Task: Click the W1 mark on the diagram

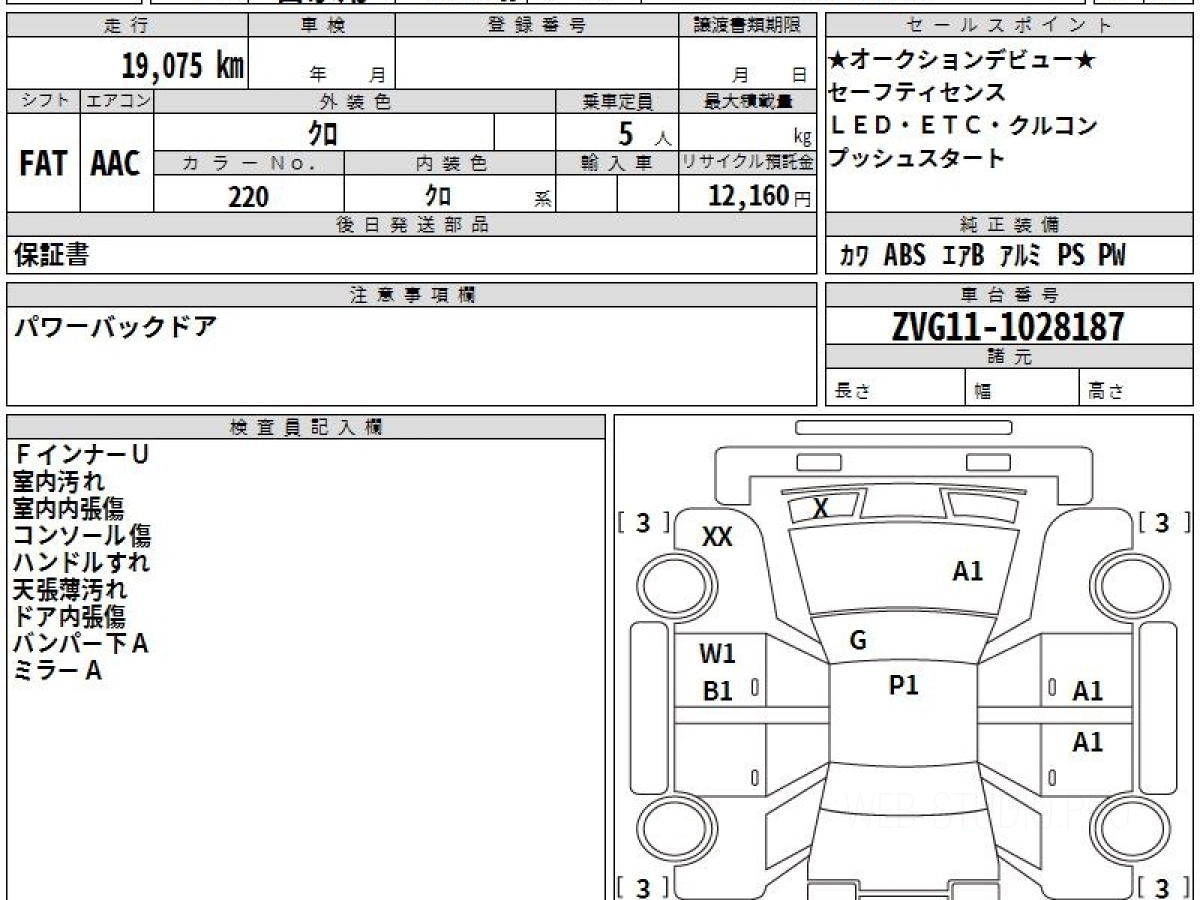Action: coord(717,655)
